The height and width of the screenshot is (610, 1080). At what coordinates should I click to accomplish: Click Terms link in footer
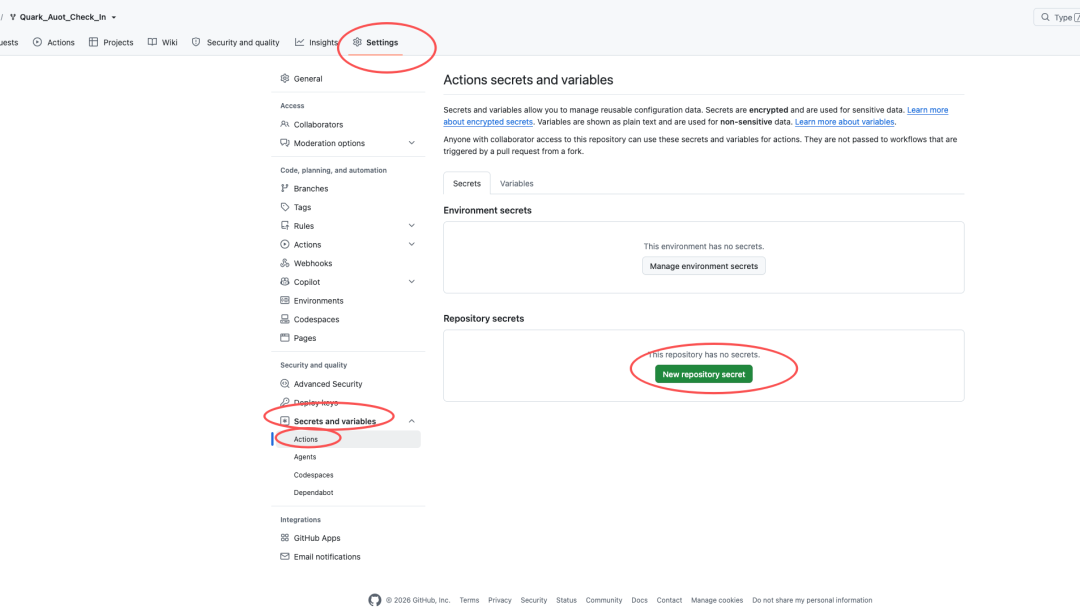point(469,600)
